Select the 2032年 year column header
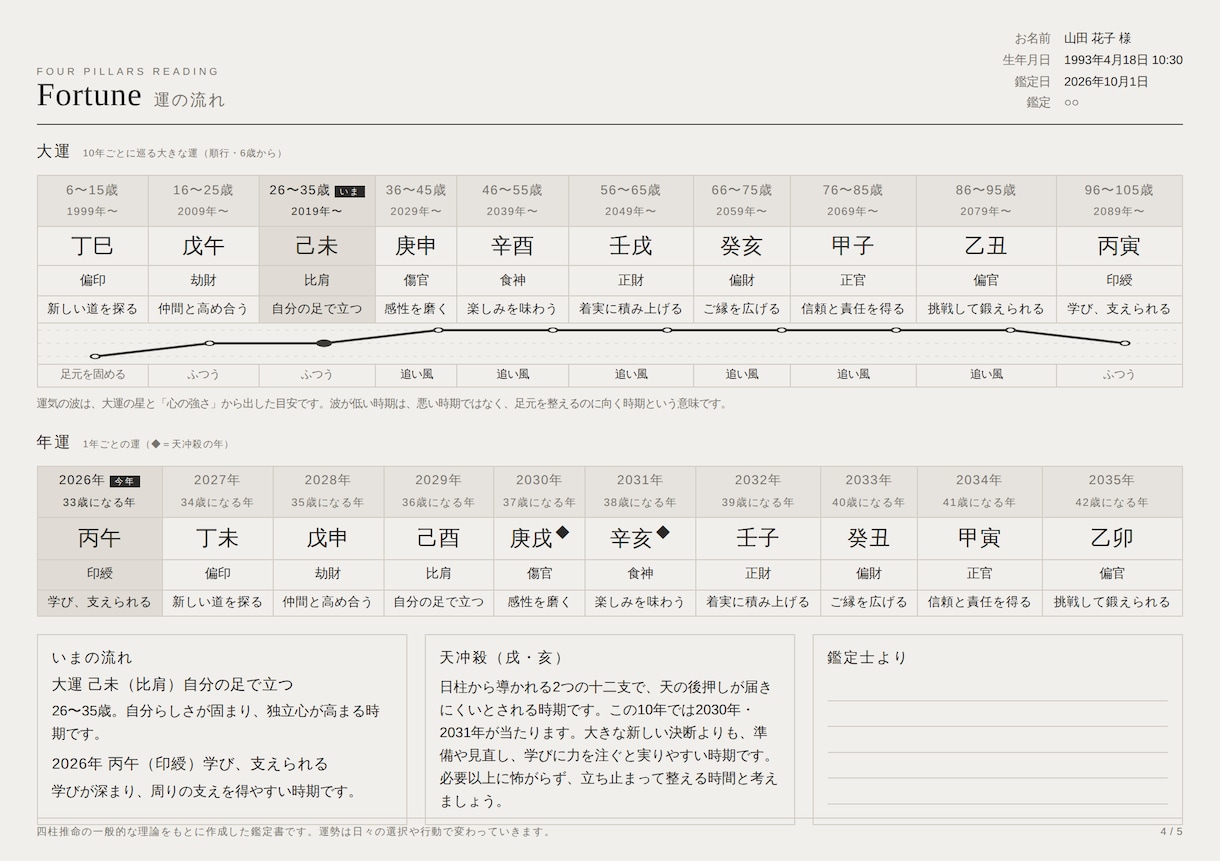 (x=758, y=491)
